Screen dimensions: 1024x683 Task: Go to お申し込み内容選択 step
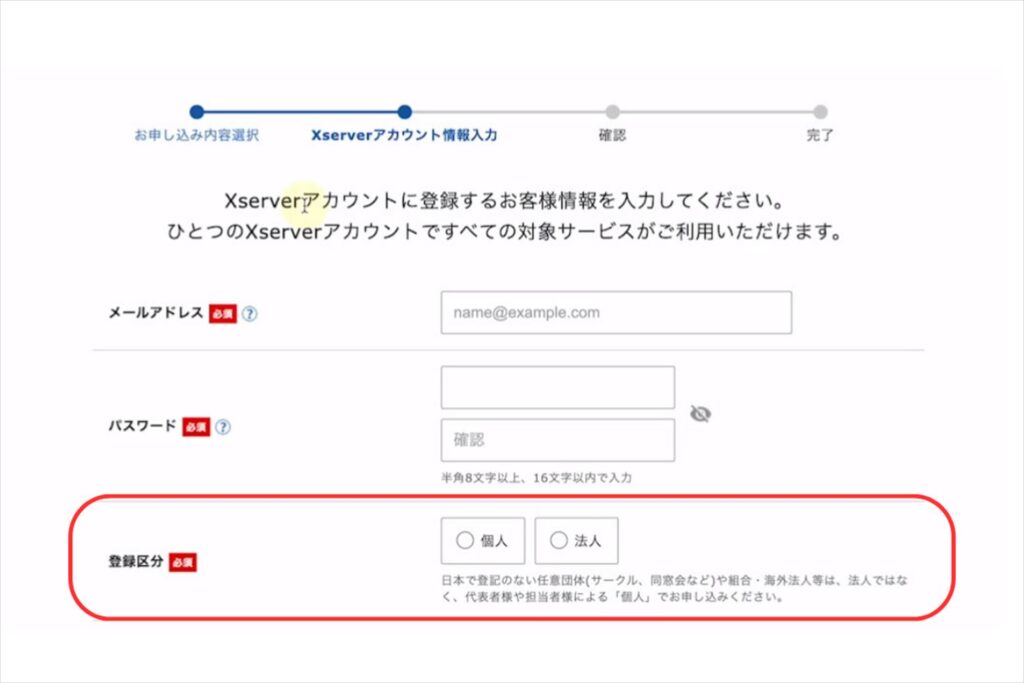click(197, 135)
